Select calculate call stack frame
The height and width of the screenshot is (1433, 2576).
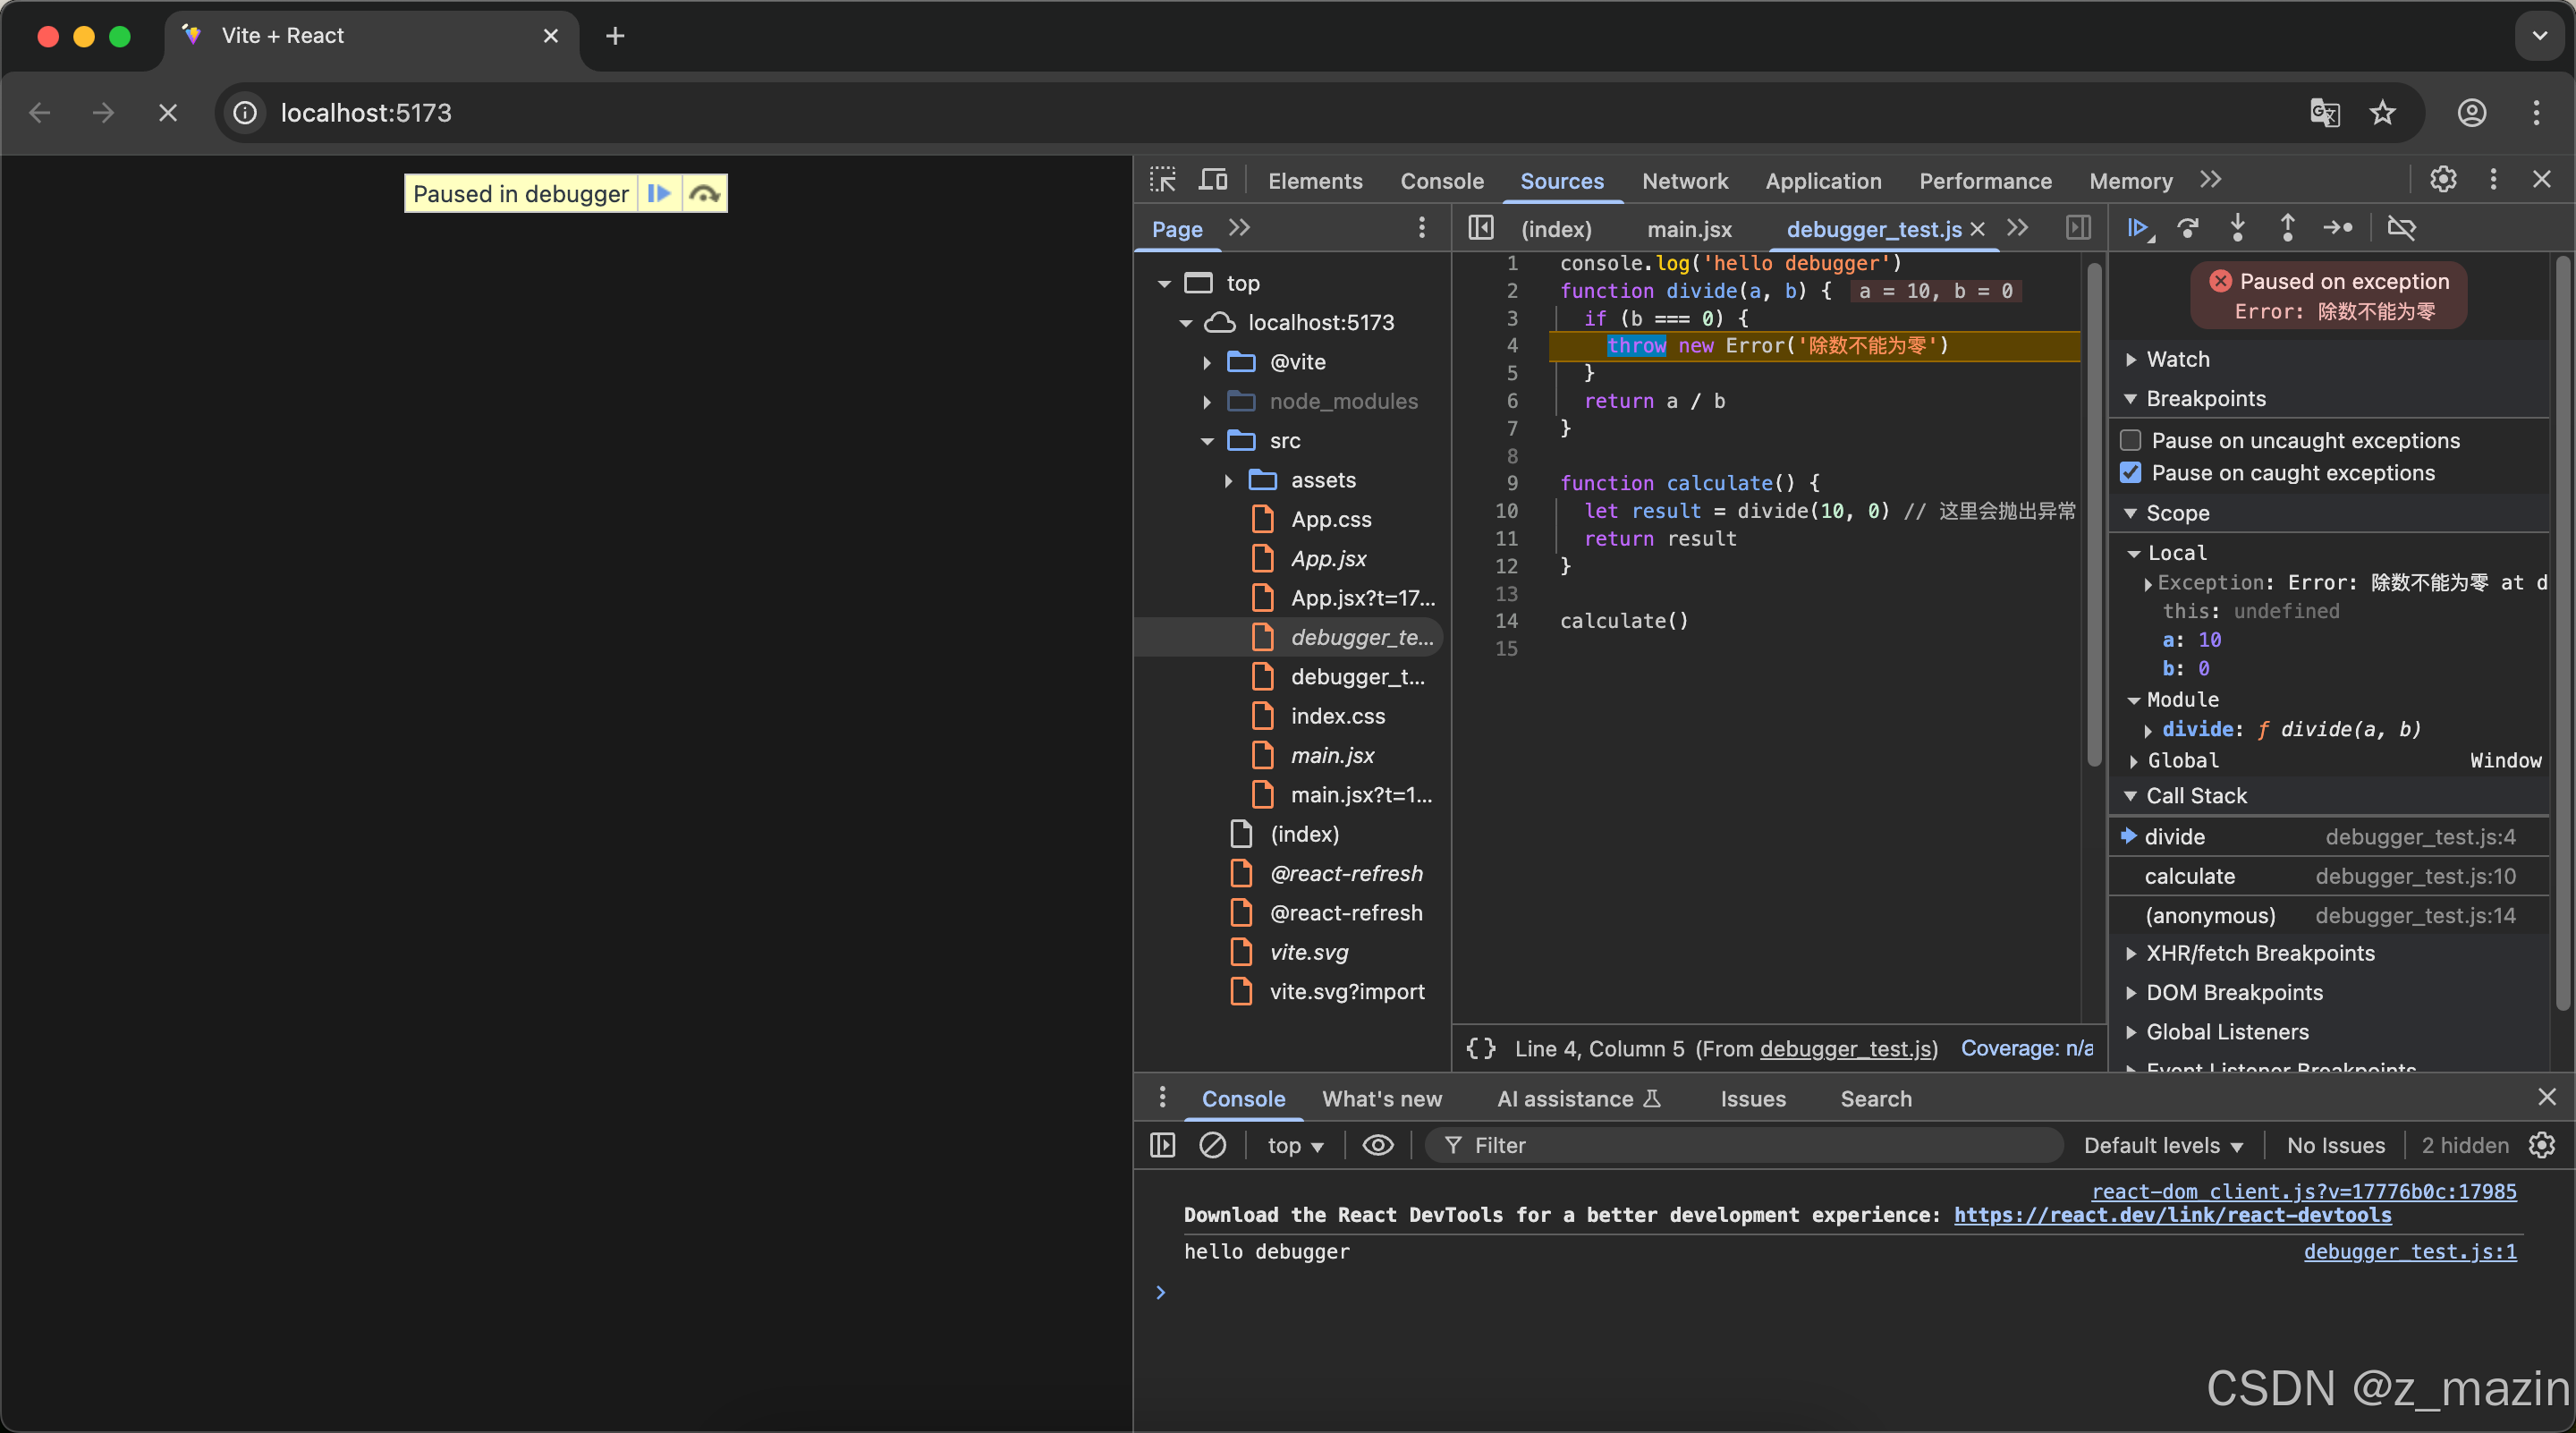click(2329, 876)
